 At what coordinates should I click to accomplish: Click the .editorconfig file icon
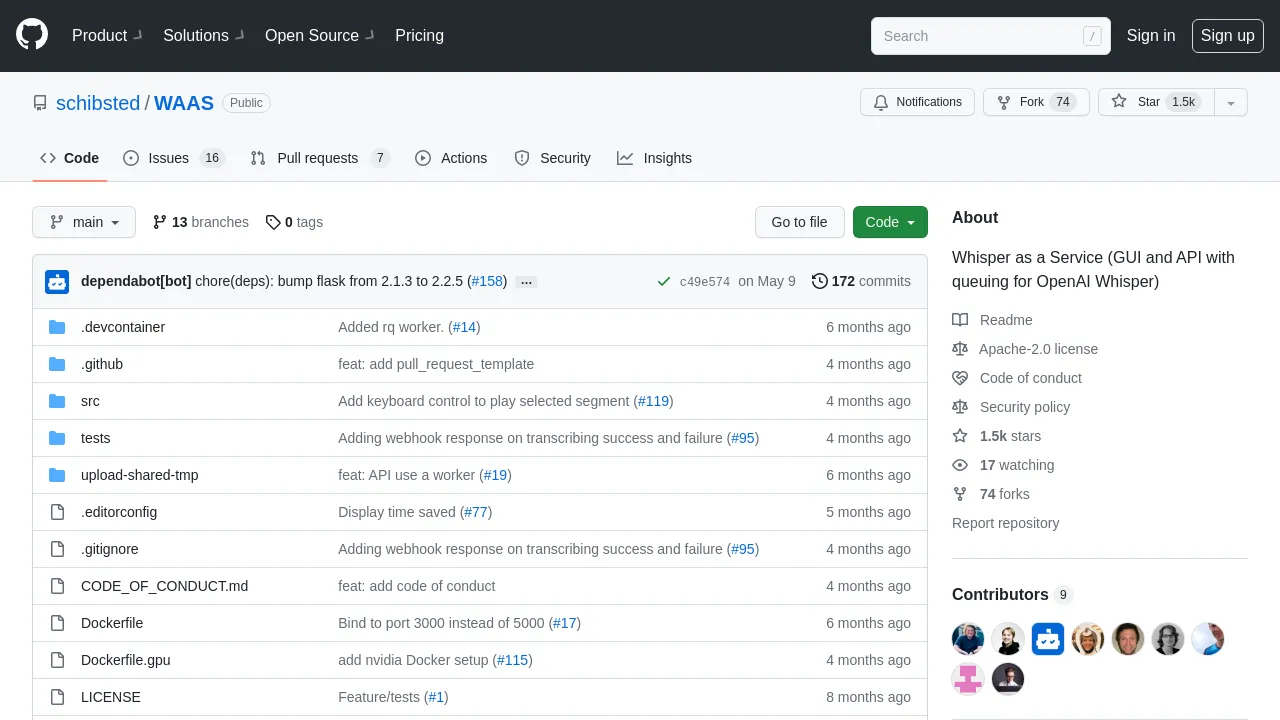pyautogui.click(x=57, y=512)
